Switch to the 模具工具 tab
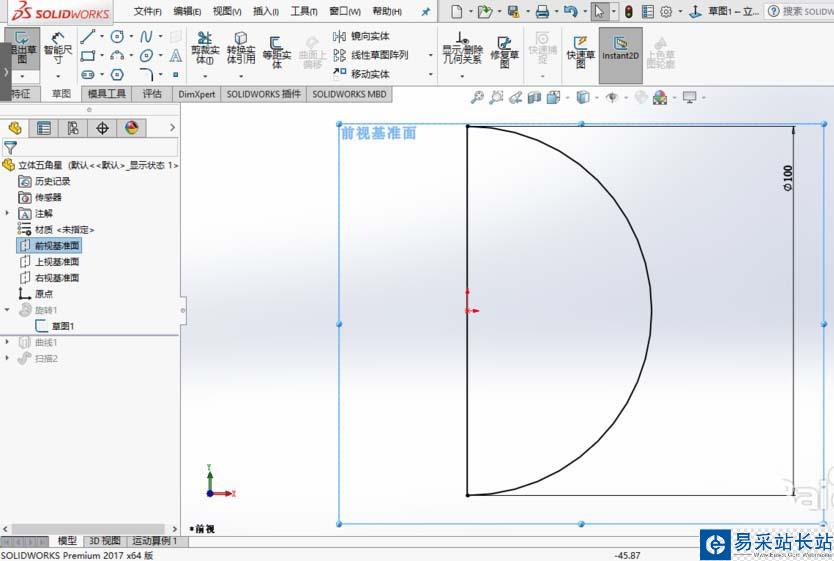The image size is (834, 561). [106, 94]
